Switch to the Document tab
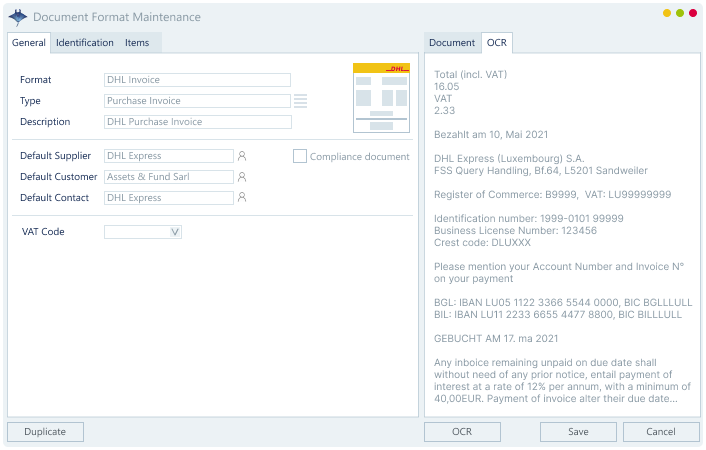 [452, 43]
